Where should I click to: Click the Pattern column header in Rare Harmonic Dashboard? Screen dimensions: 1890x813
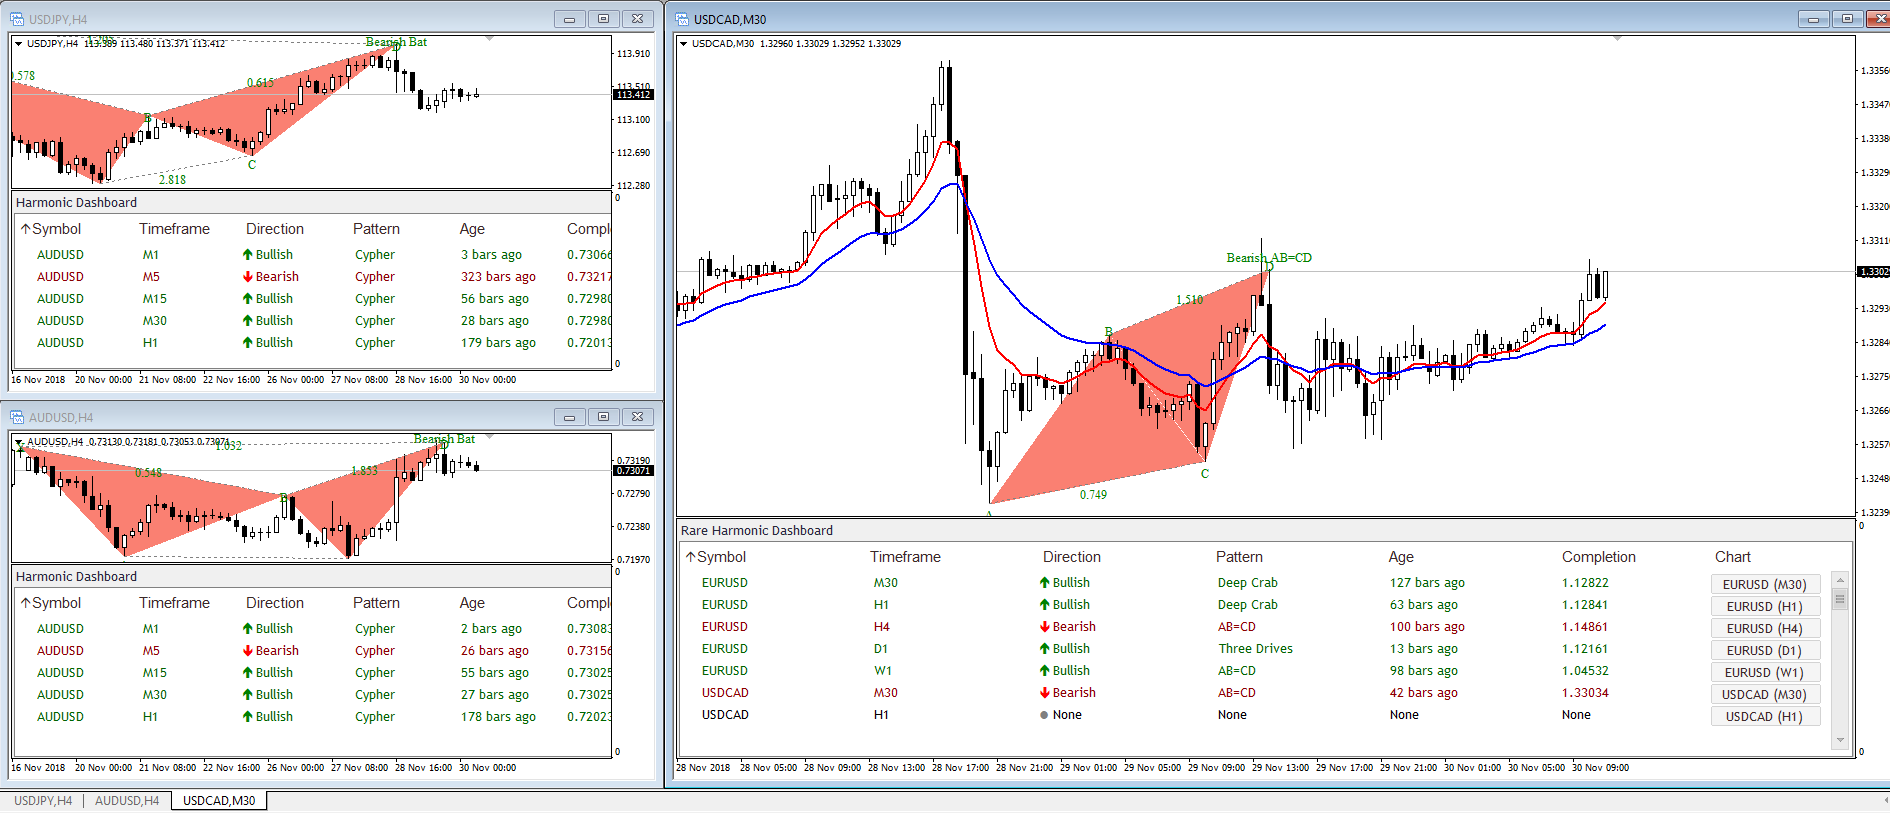[1239, 557]
